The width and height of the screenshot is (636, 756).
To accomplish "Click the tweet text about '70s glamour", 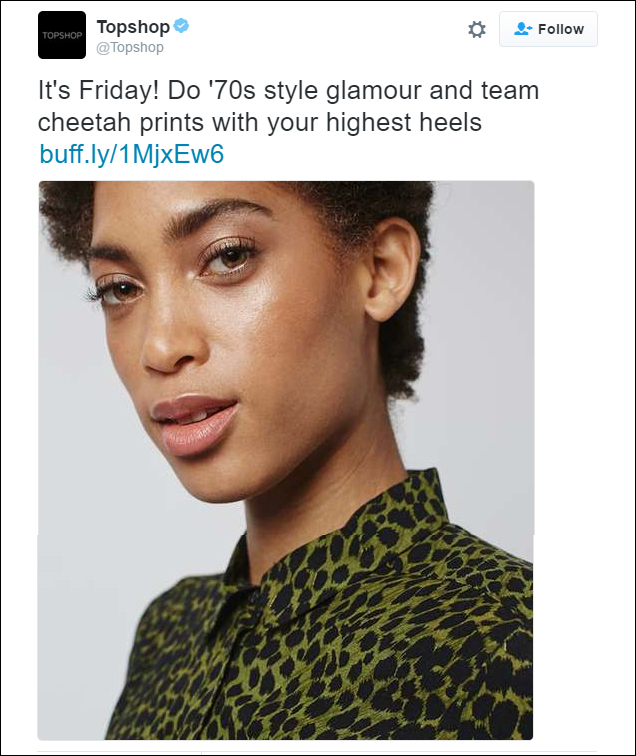I will tap(288, 106).
